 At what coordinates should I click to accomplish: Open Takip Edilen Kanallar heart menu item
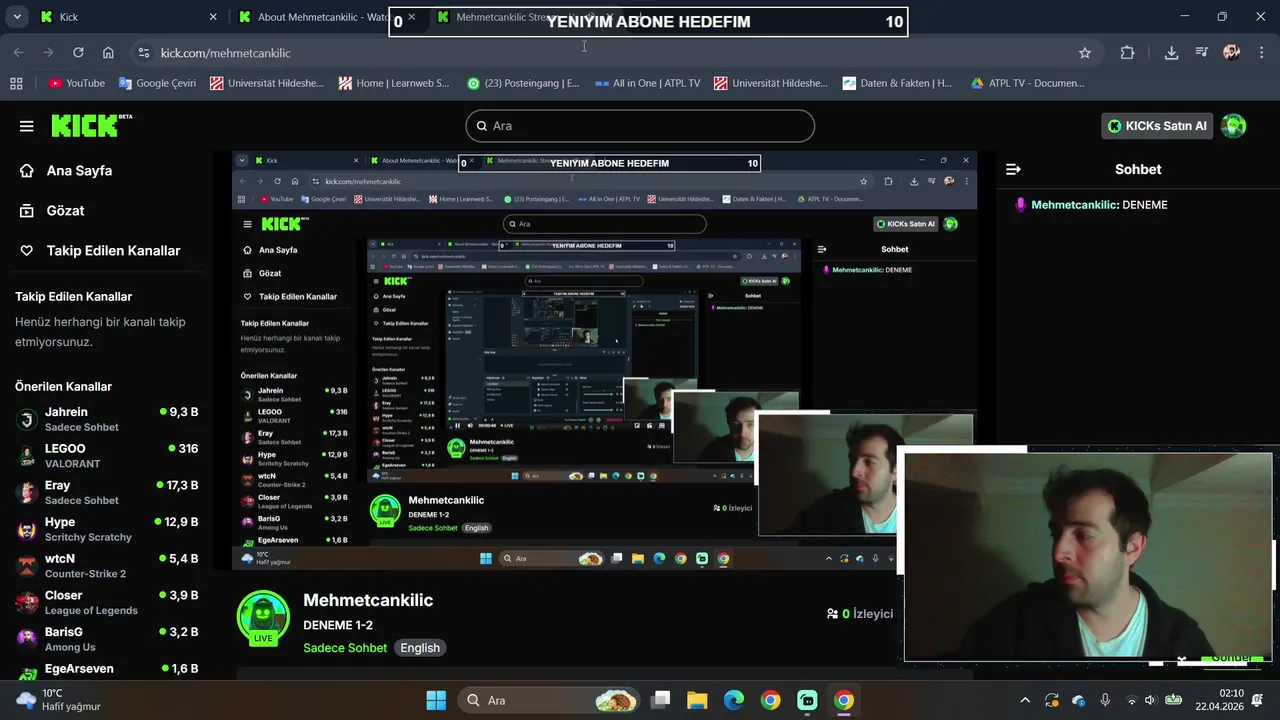point(100,251)
